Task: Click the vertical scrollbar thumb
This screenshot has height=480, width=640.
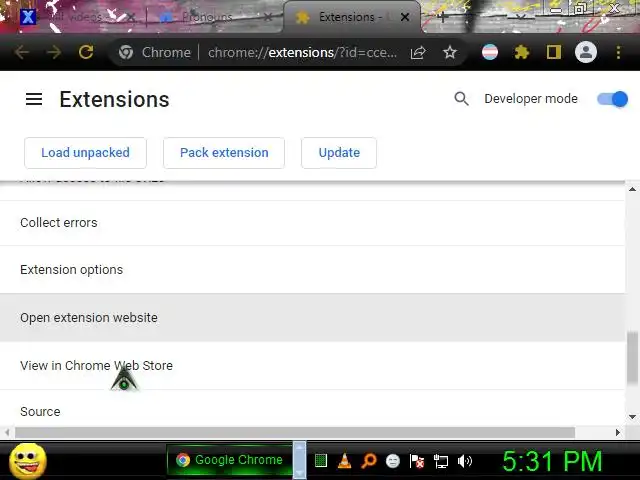Action: point(632,358)
